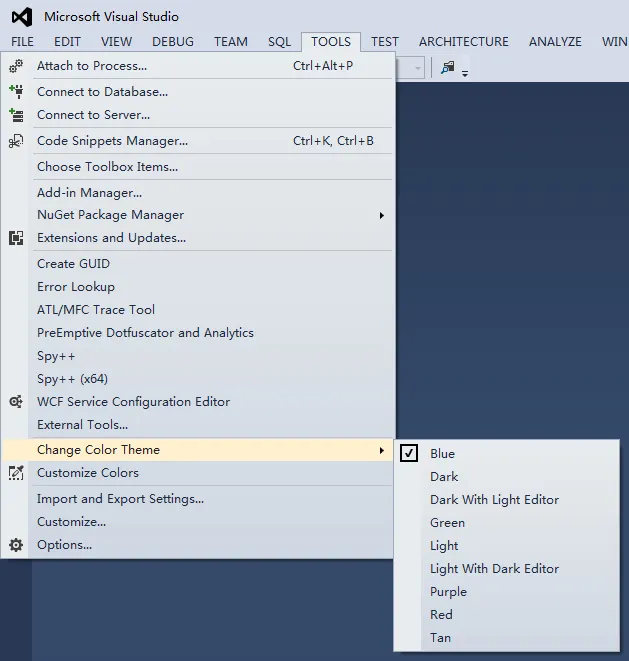
Task: Click Choose Toolbox Items entry
Action: (198, 167)
